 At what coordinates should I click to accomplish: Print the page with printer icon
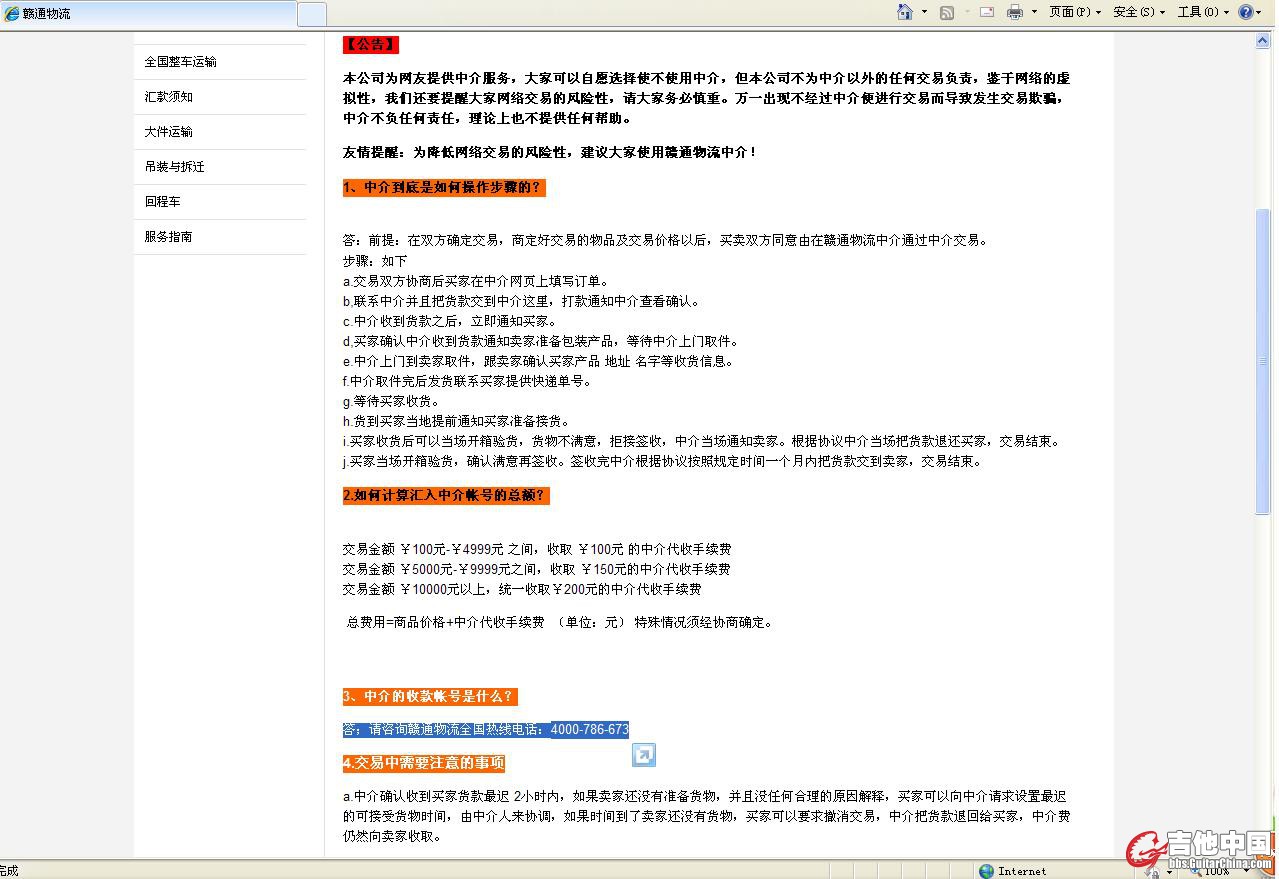click(x=1015, y=12)
